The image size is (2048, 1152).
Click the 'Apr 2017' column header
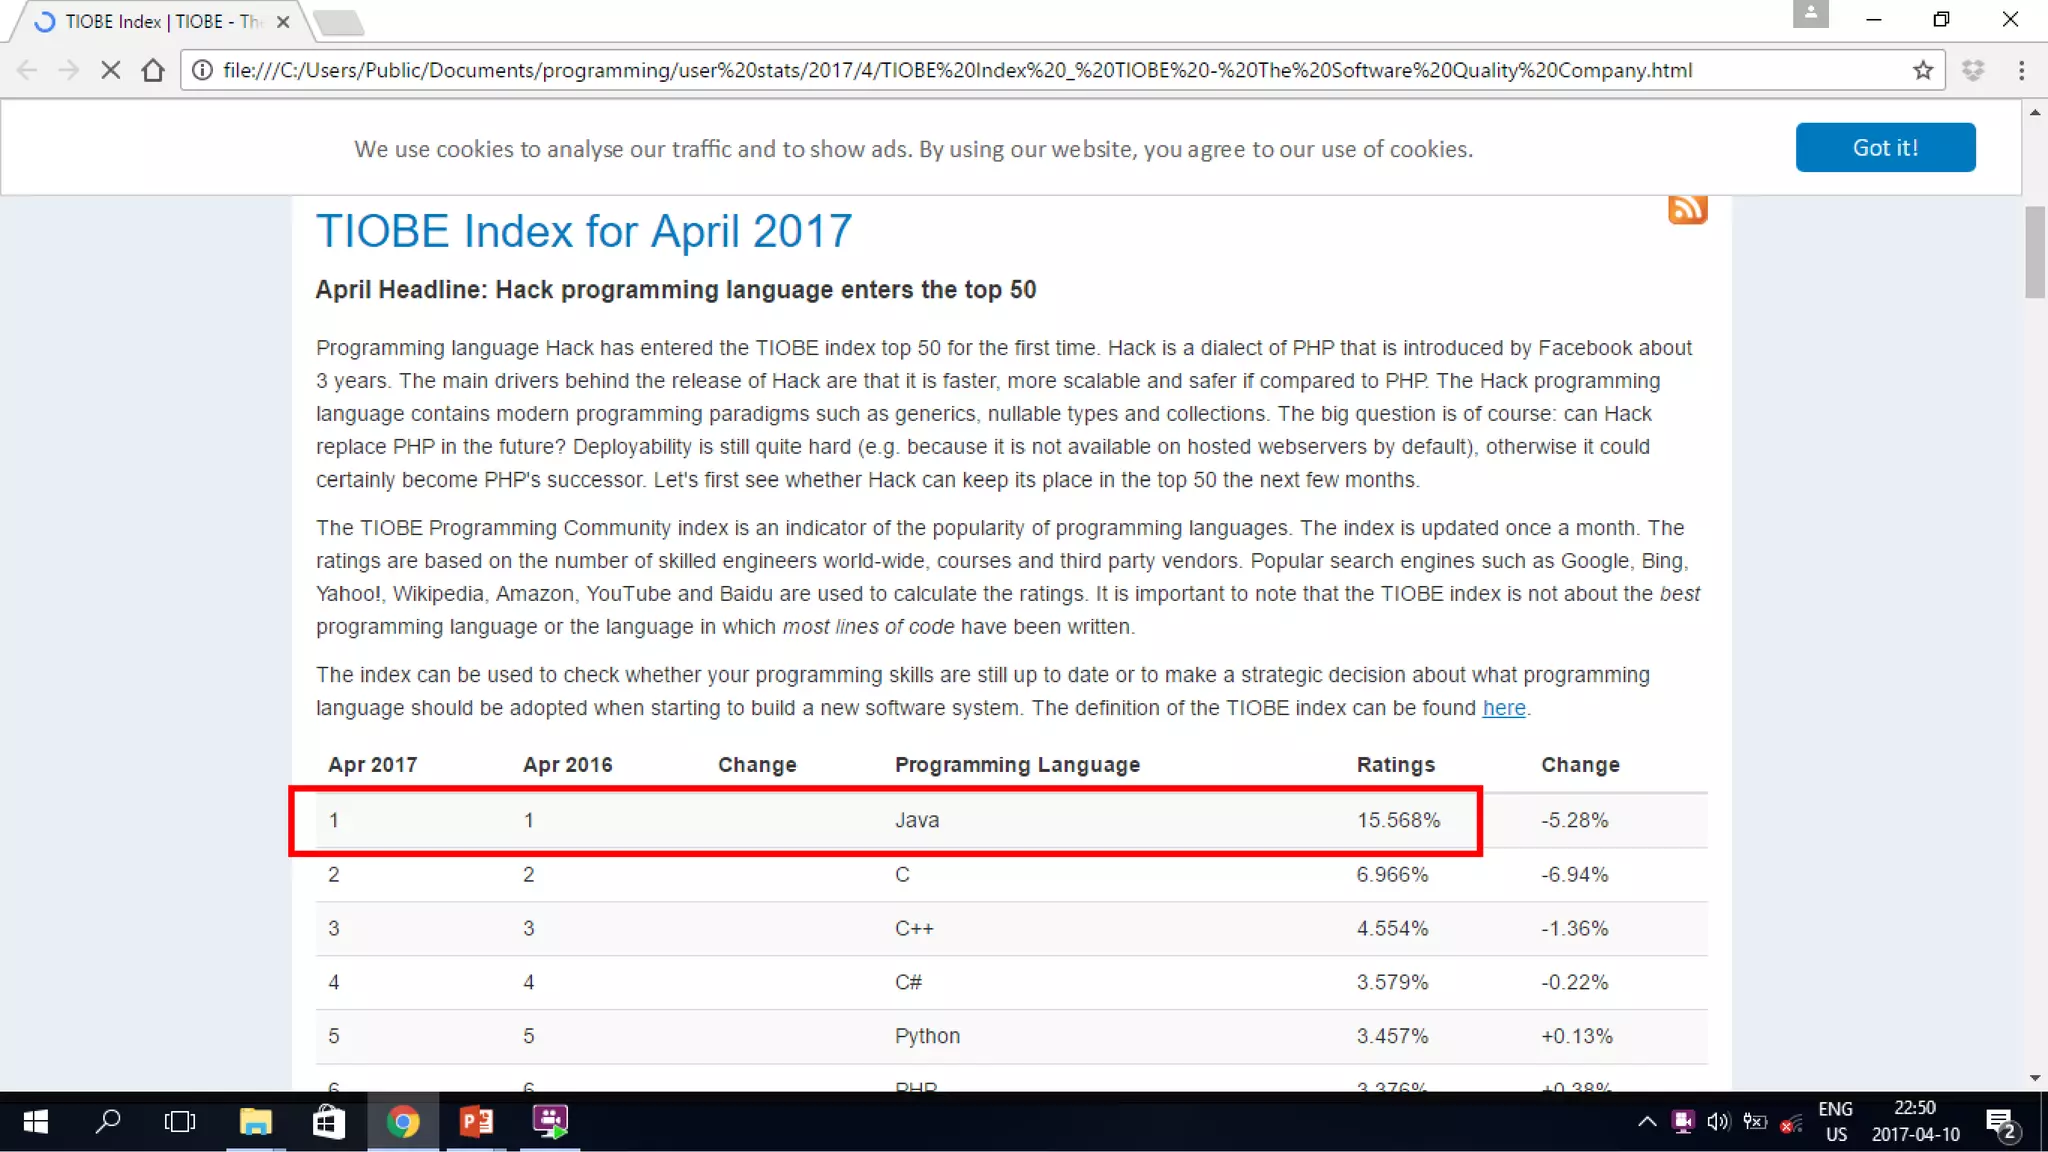(372, 765)
